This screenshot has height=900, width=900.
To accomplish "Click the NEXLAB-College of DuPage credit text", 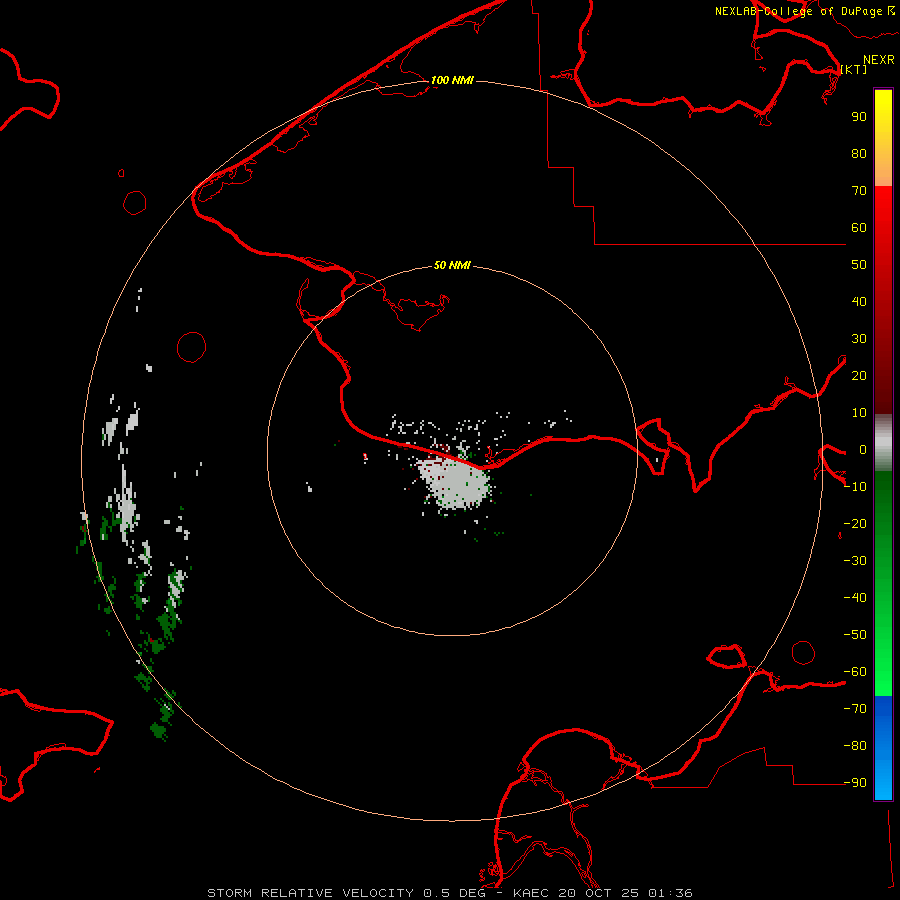I will (x=804, y=11).
